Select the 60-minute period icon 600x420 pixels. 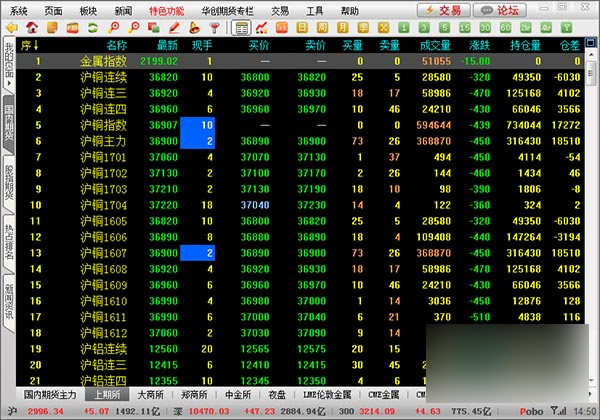[505, 28]
